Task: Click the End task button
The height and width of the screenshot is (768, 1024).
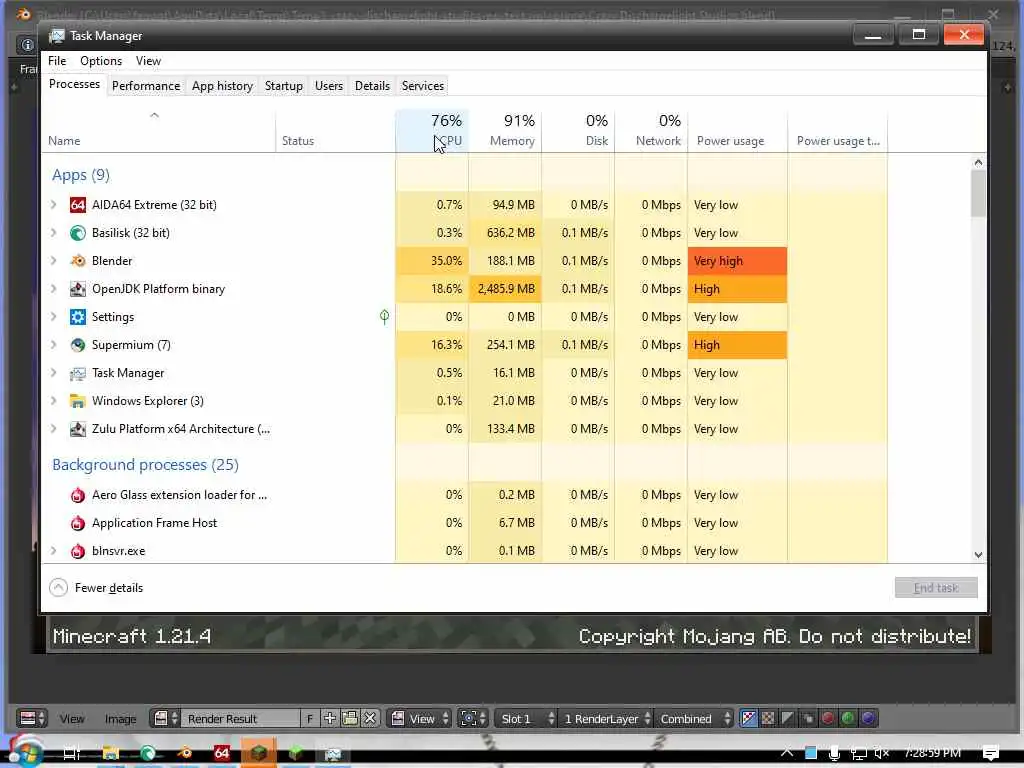Action: click(936, 588)
